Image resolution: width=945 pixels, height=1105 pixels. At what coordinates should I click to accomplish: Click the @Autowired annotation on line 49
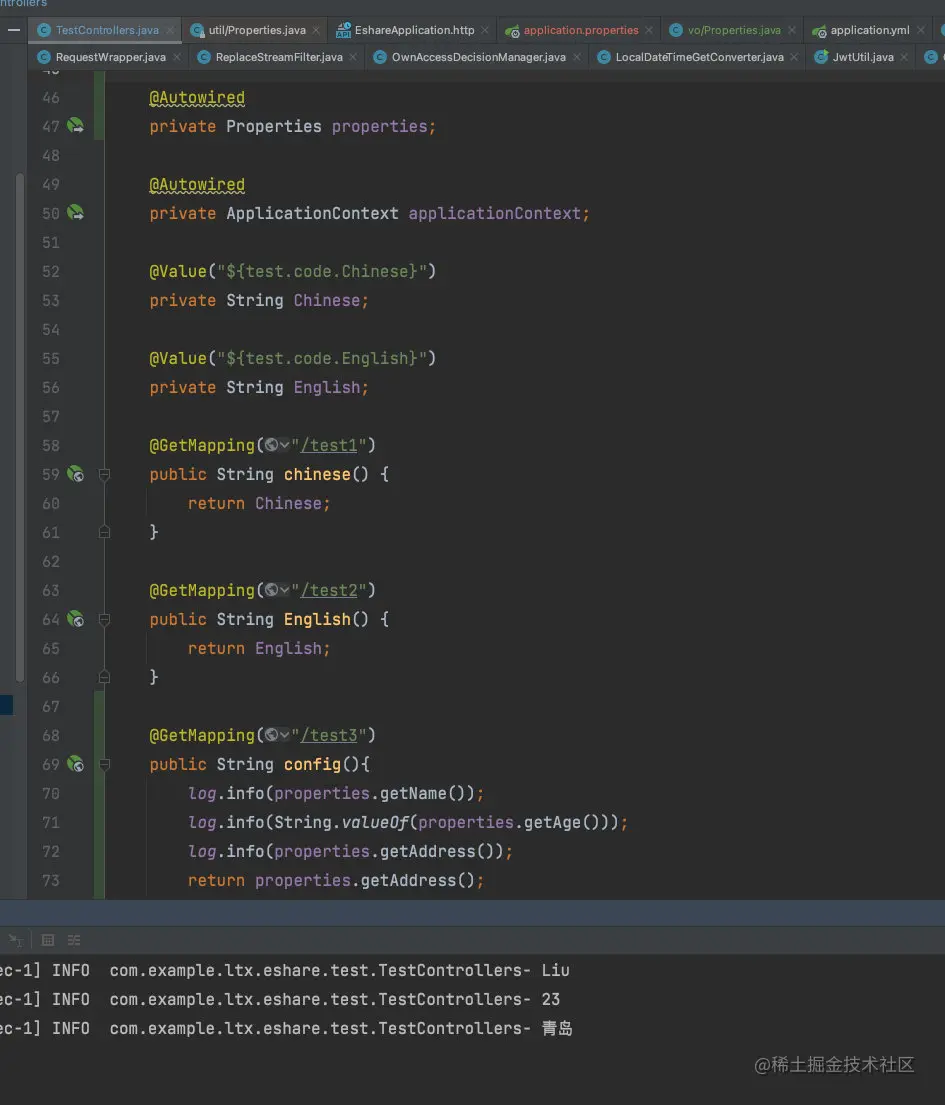(x=197, y=185)
